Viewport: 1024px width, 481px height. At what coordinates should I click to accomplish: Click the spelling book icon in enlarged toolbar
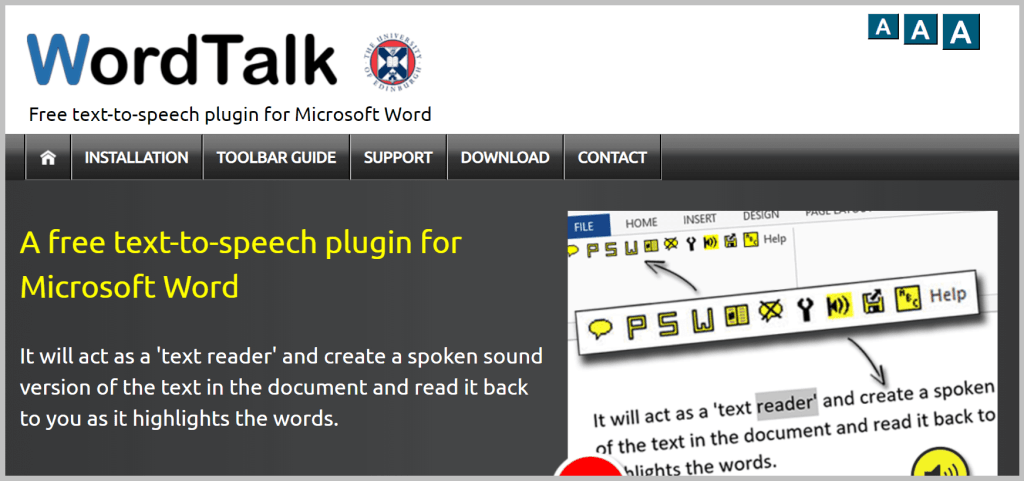coord(737,315)
